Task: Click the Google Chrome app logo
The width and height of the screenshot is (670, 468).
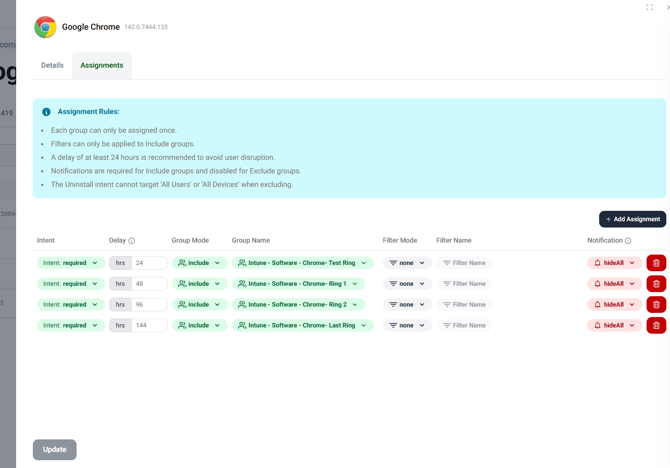Action: 45,27
